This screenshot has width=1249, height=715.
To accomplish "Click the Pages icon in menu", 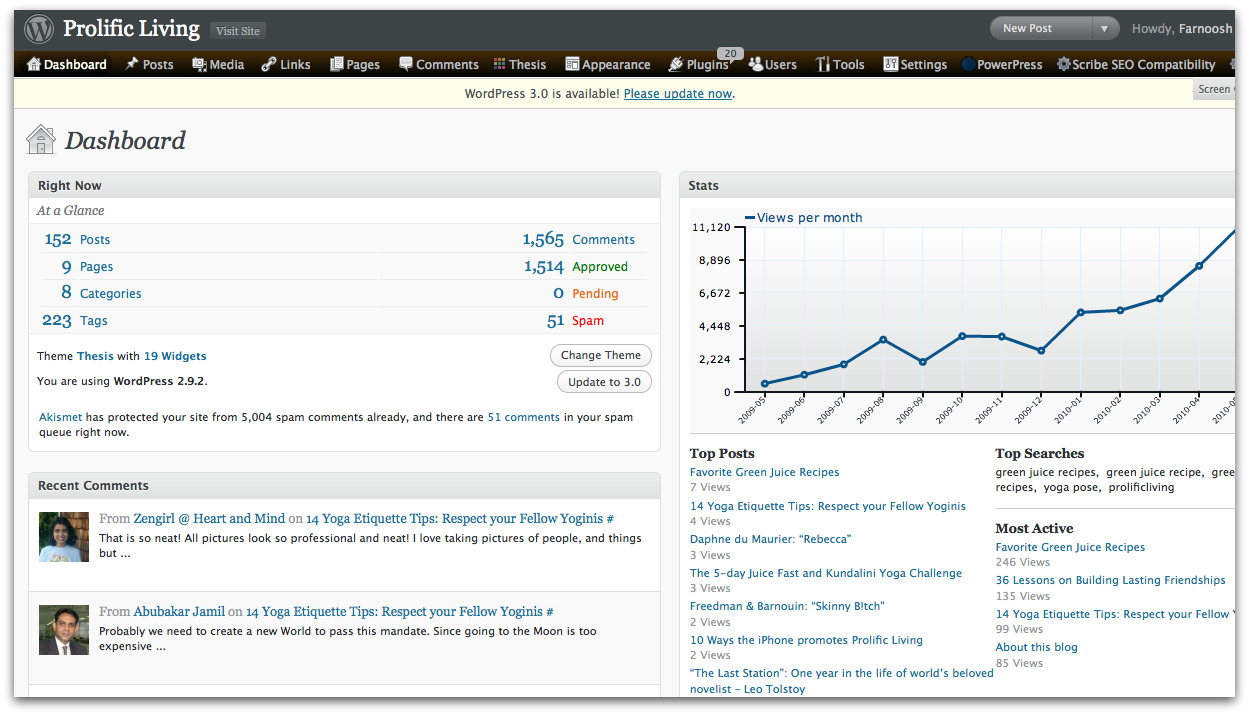I will pyautogui.click(x=336, y=64).
